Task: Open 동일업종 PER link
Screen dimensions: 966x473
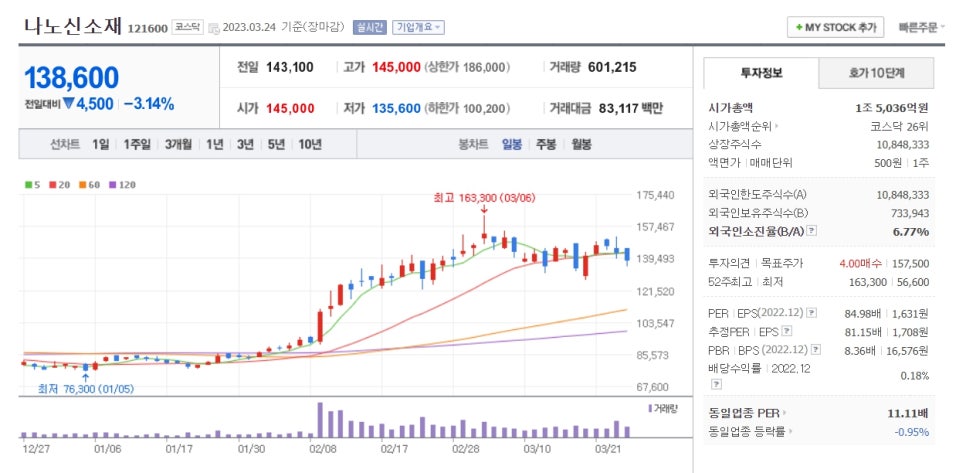Action: click(748, 413)
